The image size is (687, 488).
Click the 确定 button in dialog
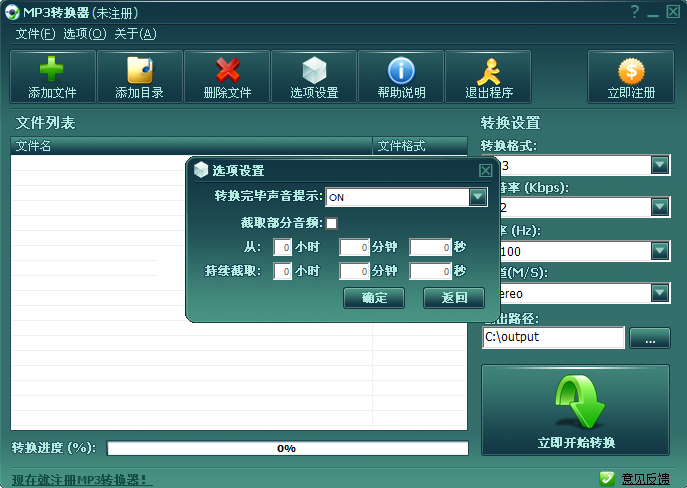pos(374,298)
